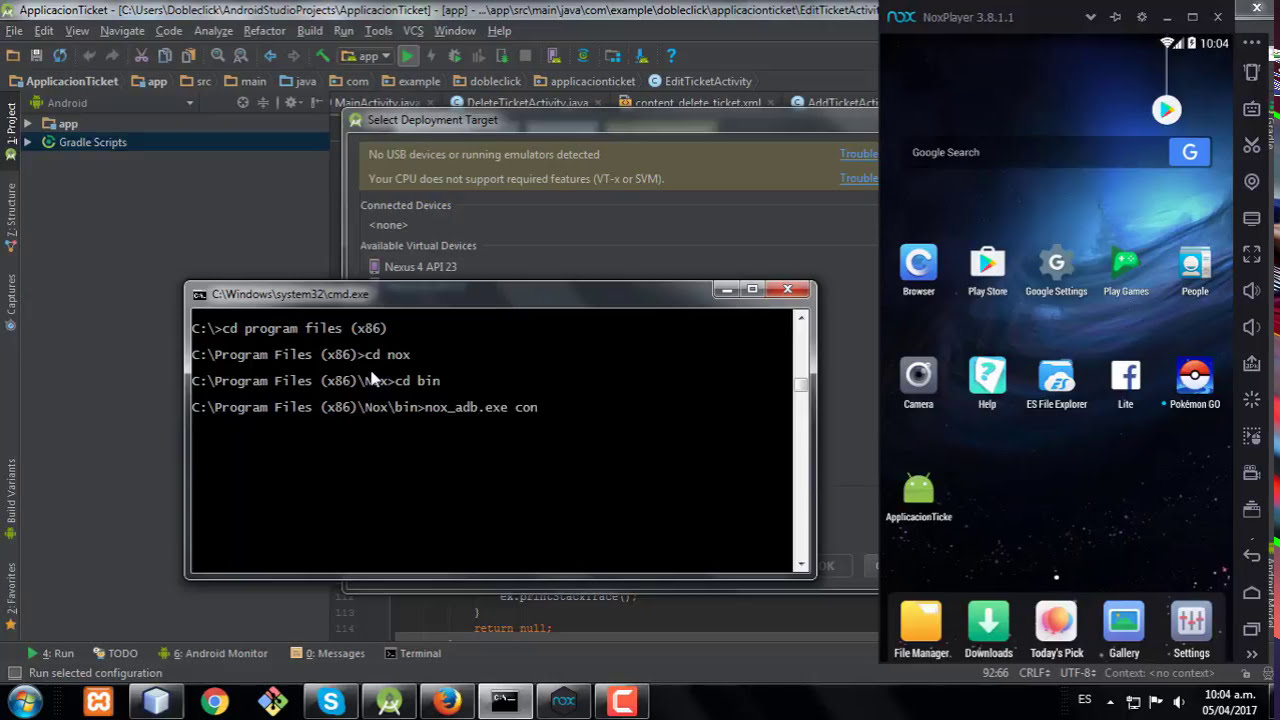
Task: Open the app run configuration dropdown
Action: pos(368,56)
